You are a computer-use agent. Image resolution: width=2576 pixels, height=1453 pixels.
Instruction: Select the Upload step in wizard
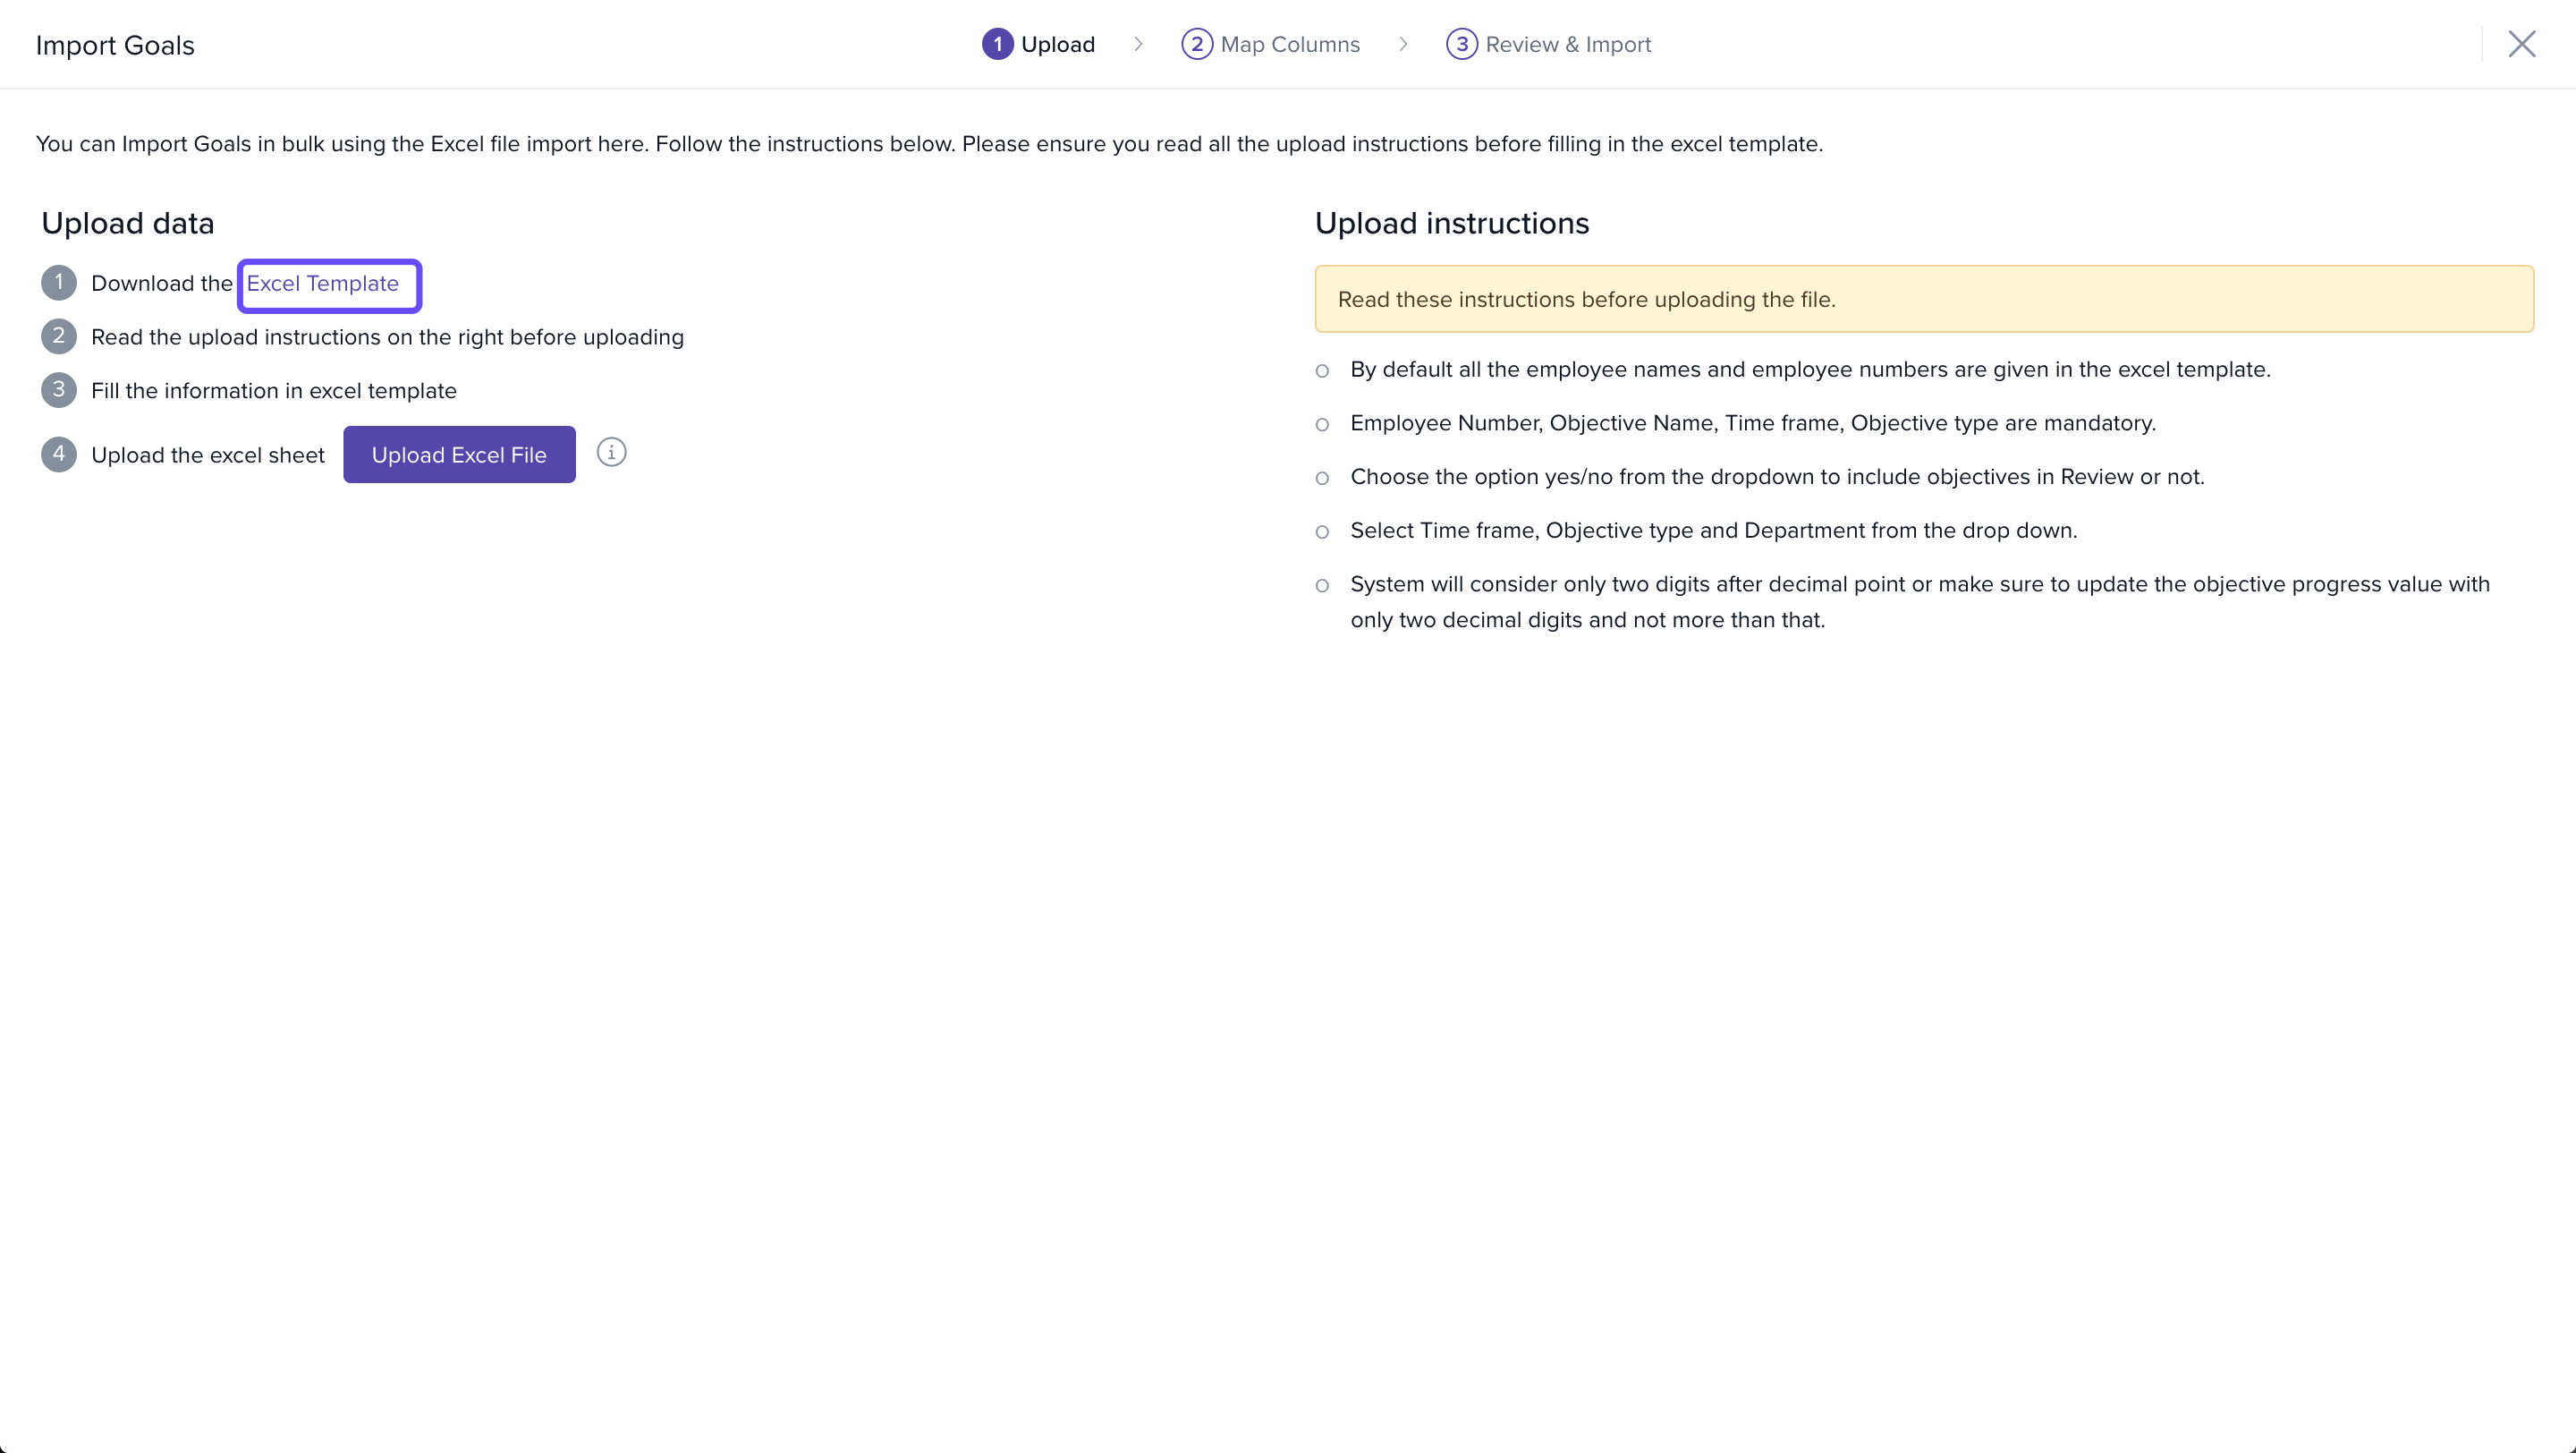1057,45
